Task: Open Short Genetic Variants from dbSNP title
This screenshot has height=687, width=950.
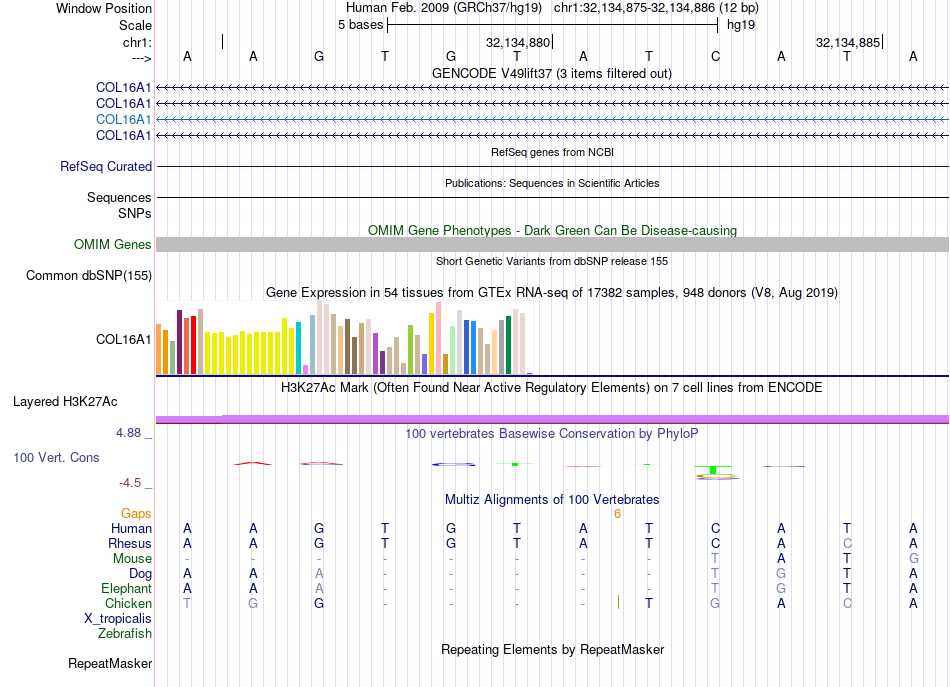Action: click(x=552, y=261)
